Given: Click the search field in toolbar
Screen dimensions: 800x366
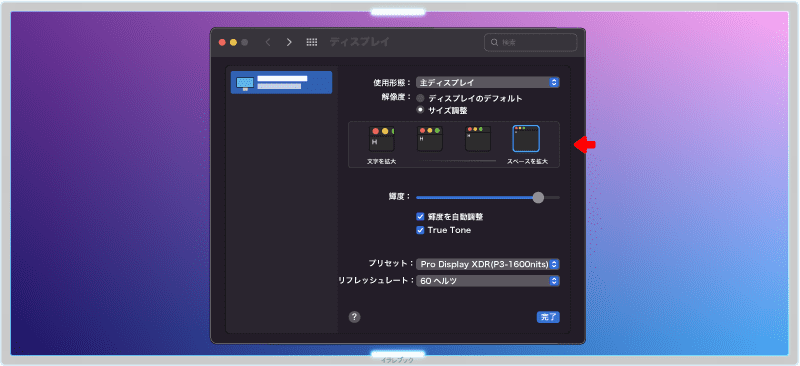Looking at the screenshot, I should pos(530,42).
